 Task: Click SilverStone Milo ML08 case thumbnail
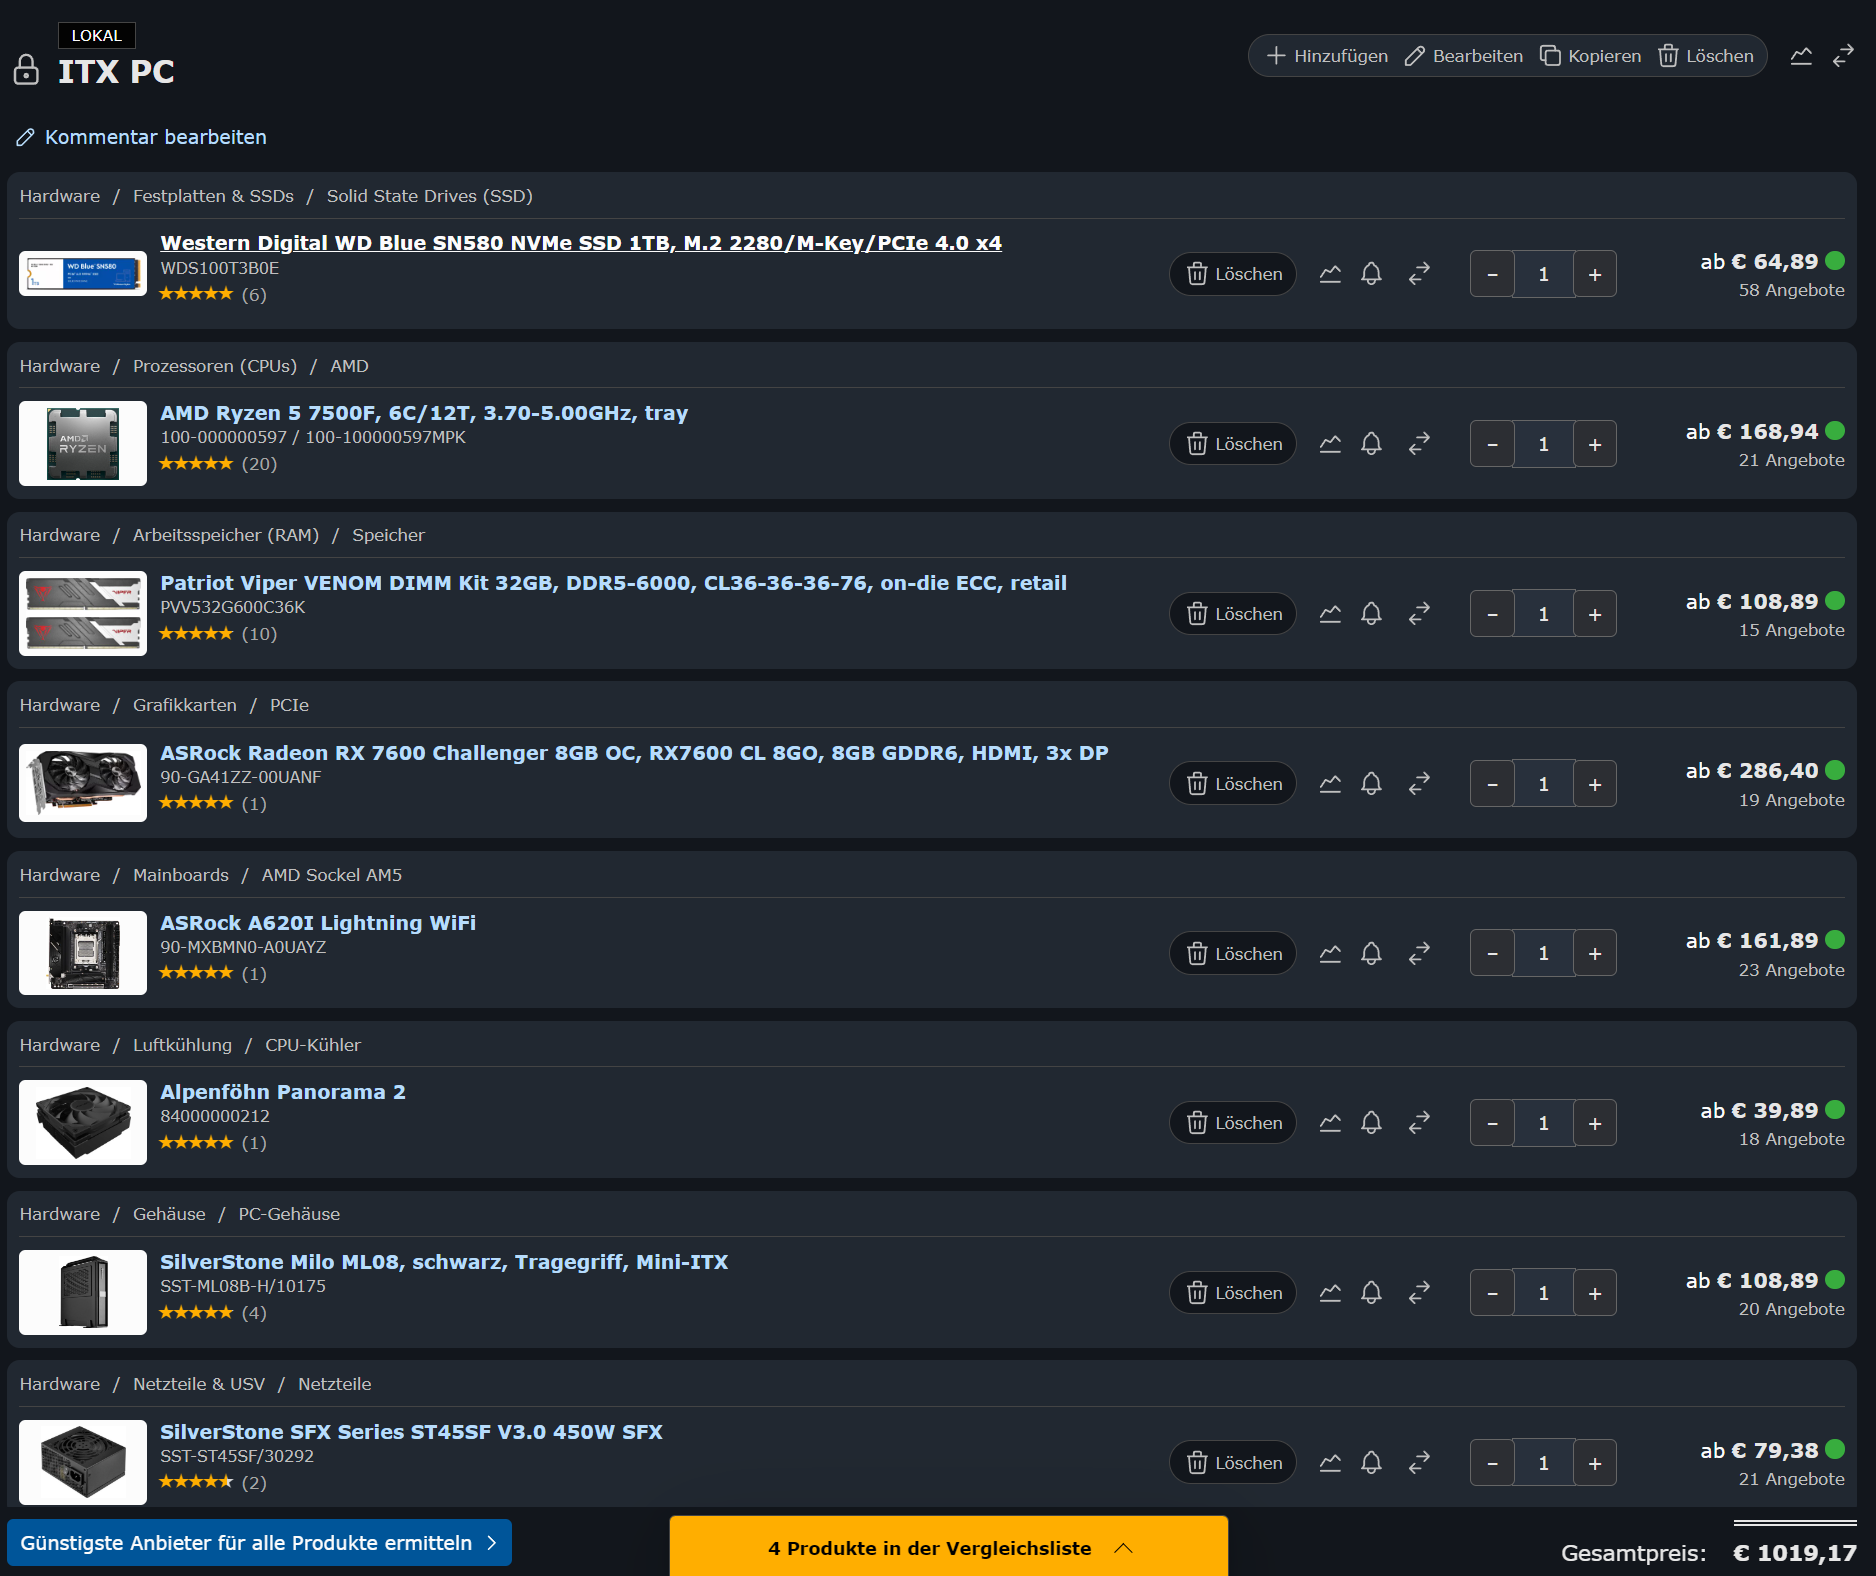pyautogui.click(x=83, y=1292)
